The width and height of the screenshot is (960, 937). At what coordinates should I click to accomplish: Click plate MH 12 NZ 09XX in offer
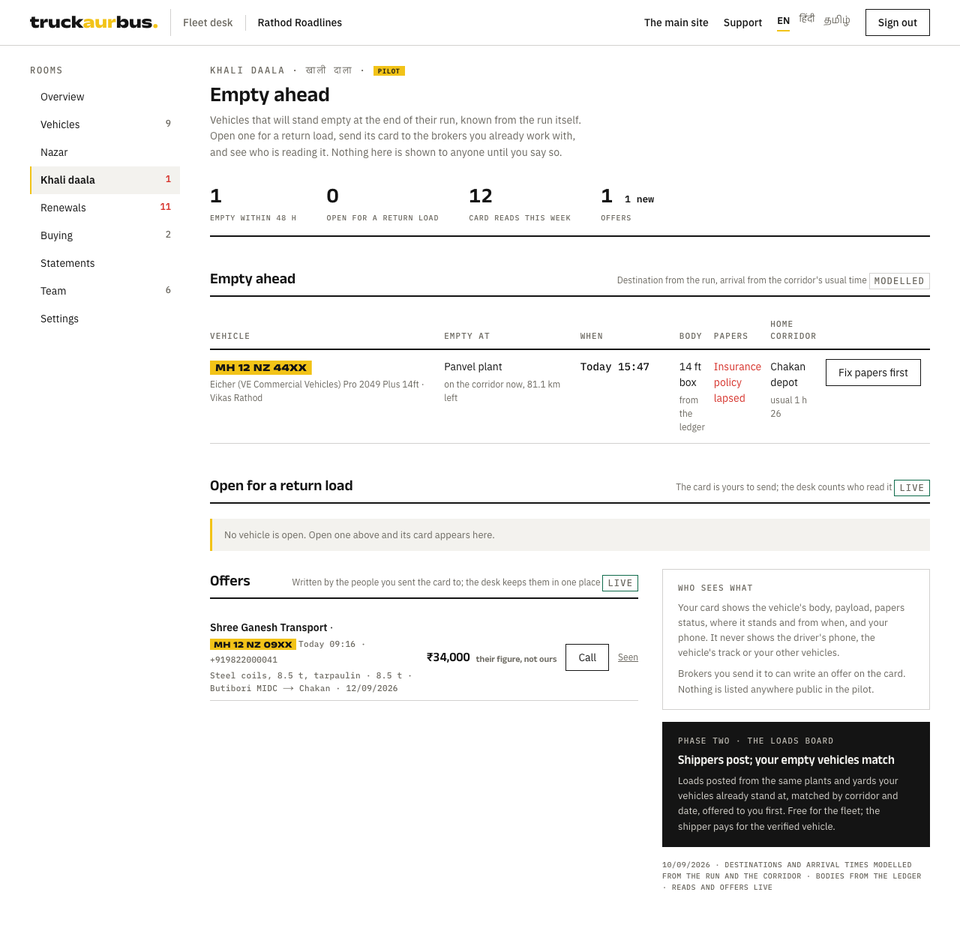click(253, 644)
